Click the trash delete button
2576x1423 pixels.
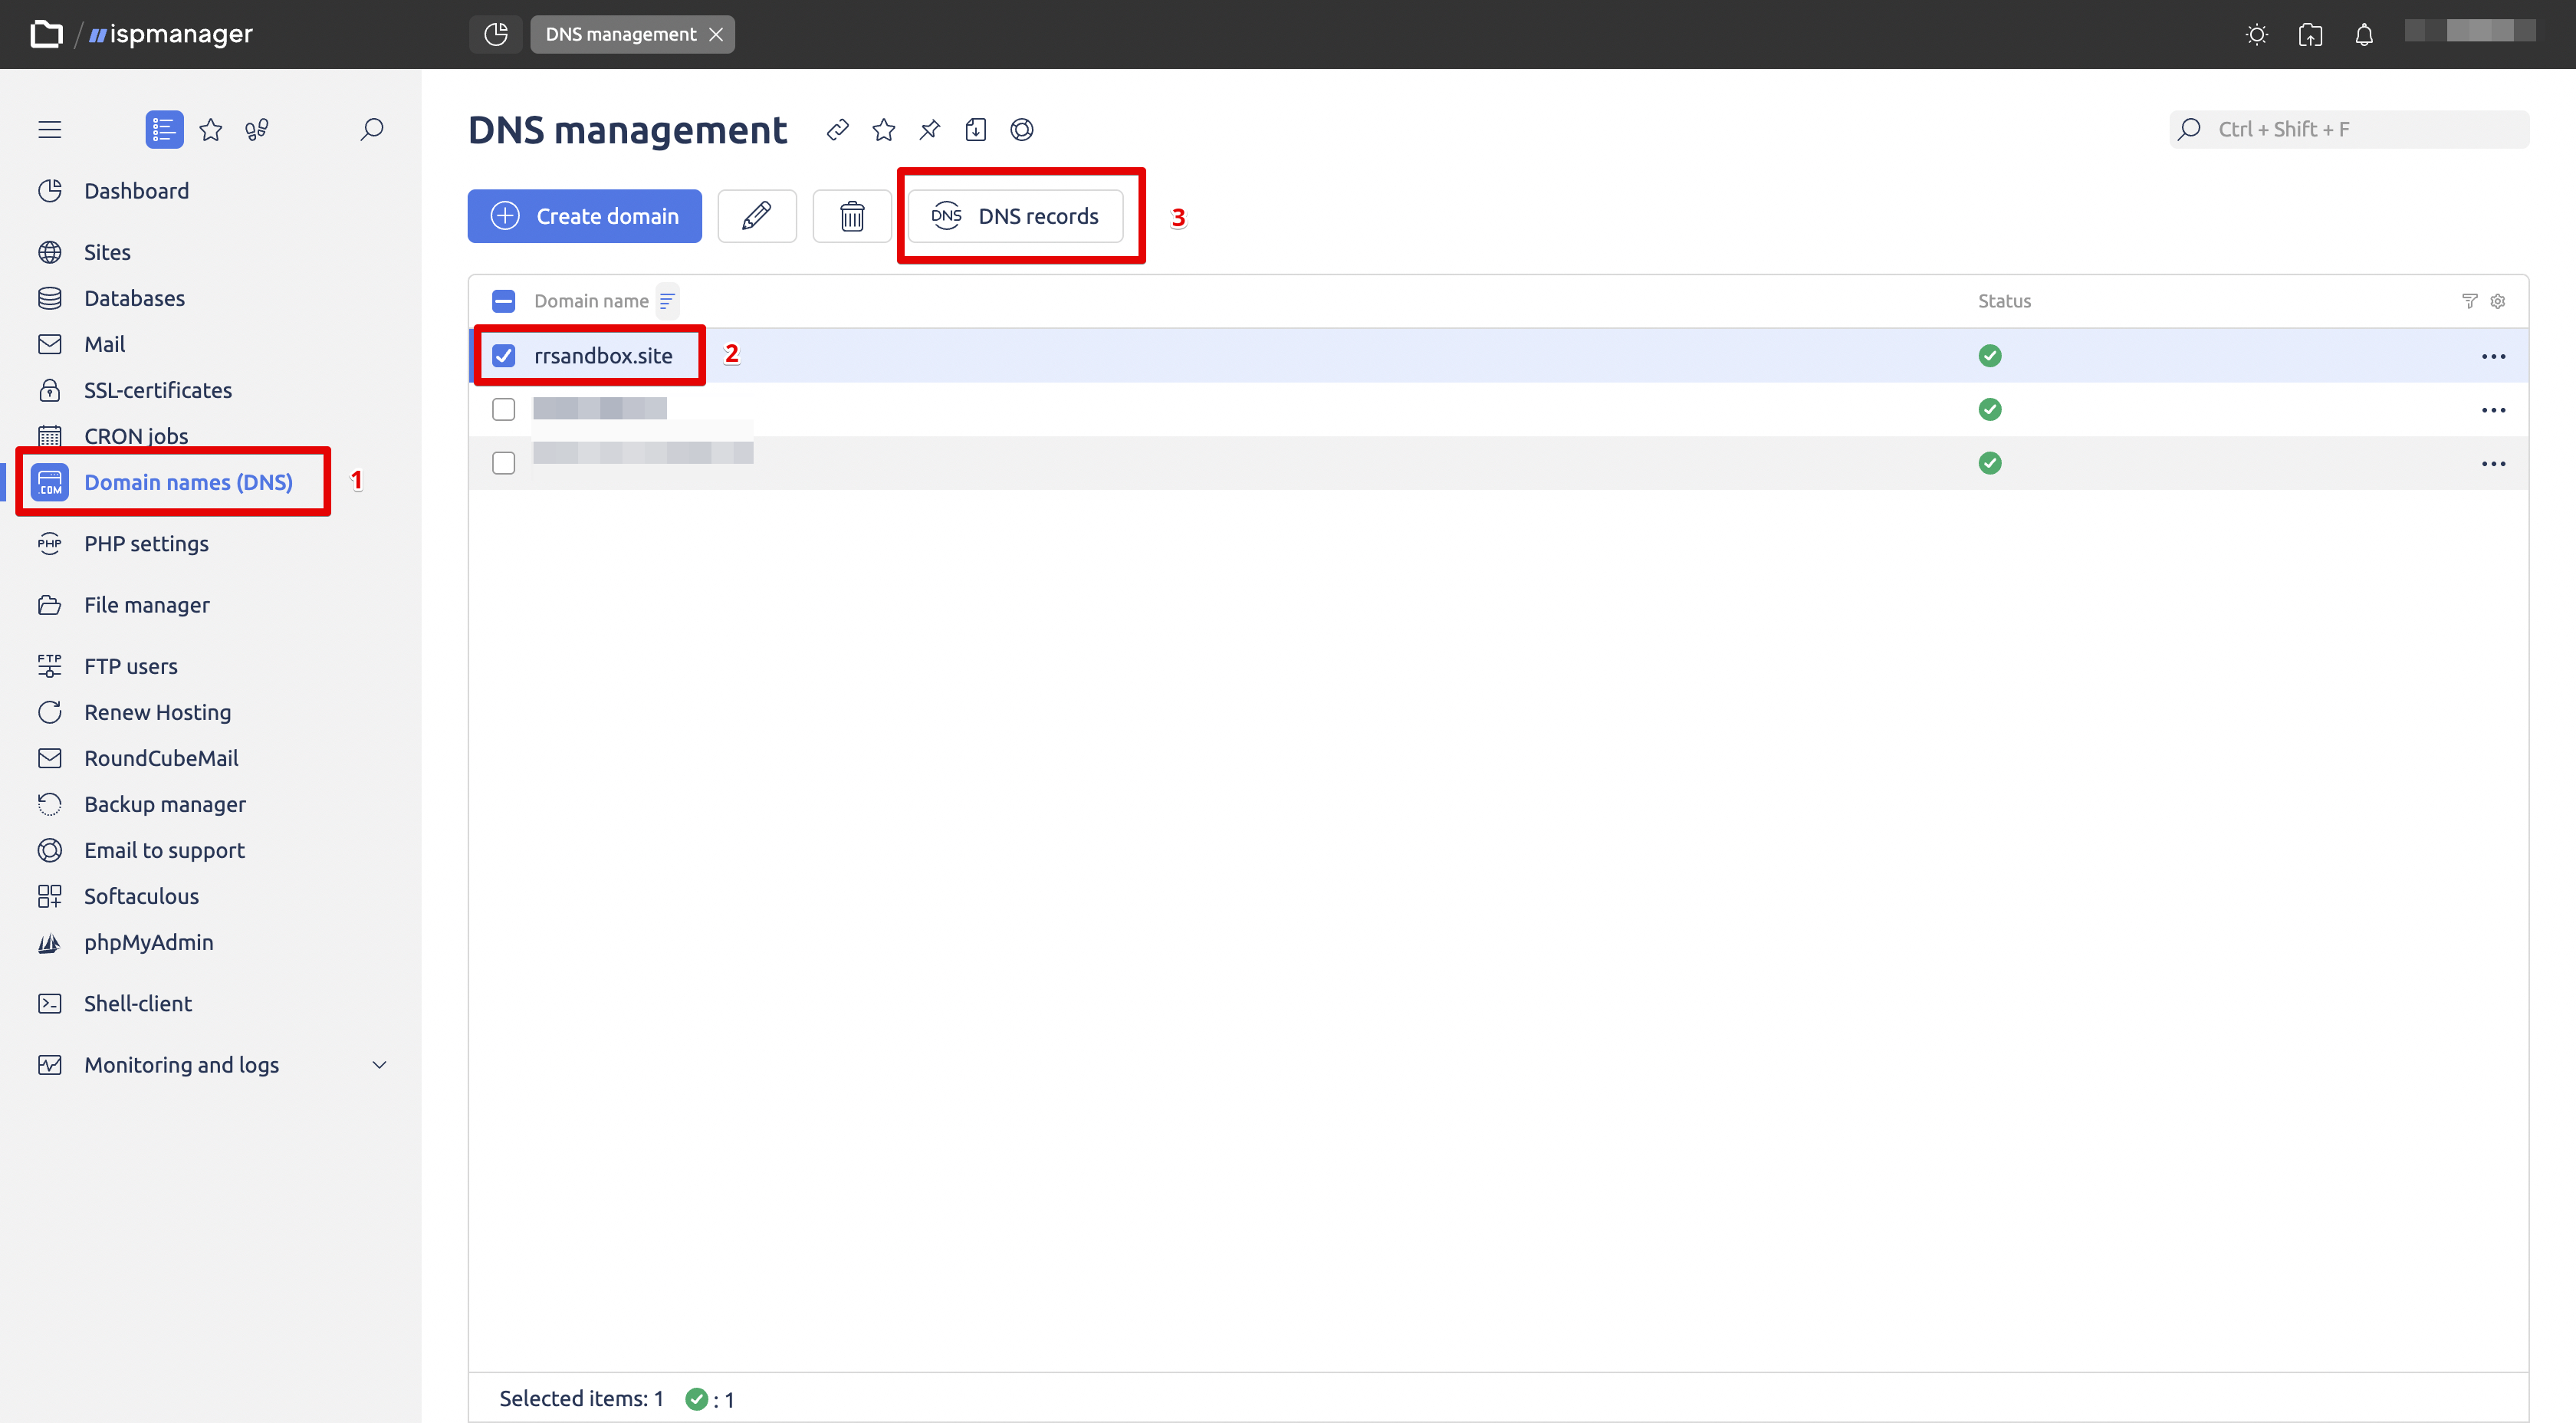click(x=852, y=216)
